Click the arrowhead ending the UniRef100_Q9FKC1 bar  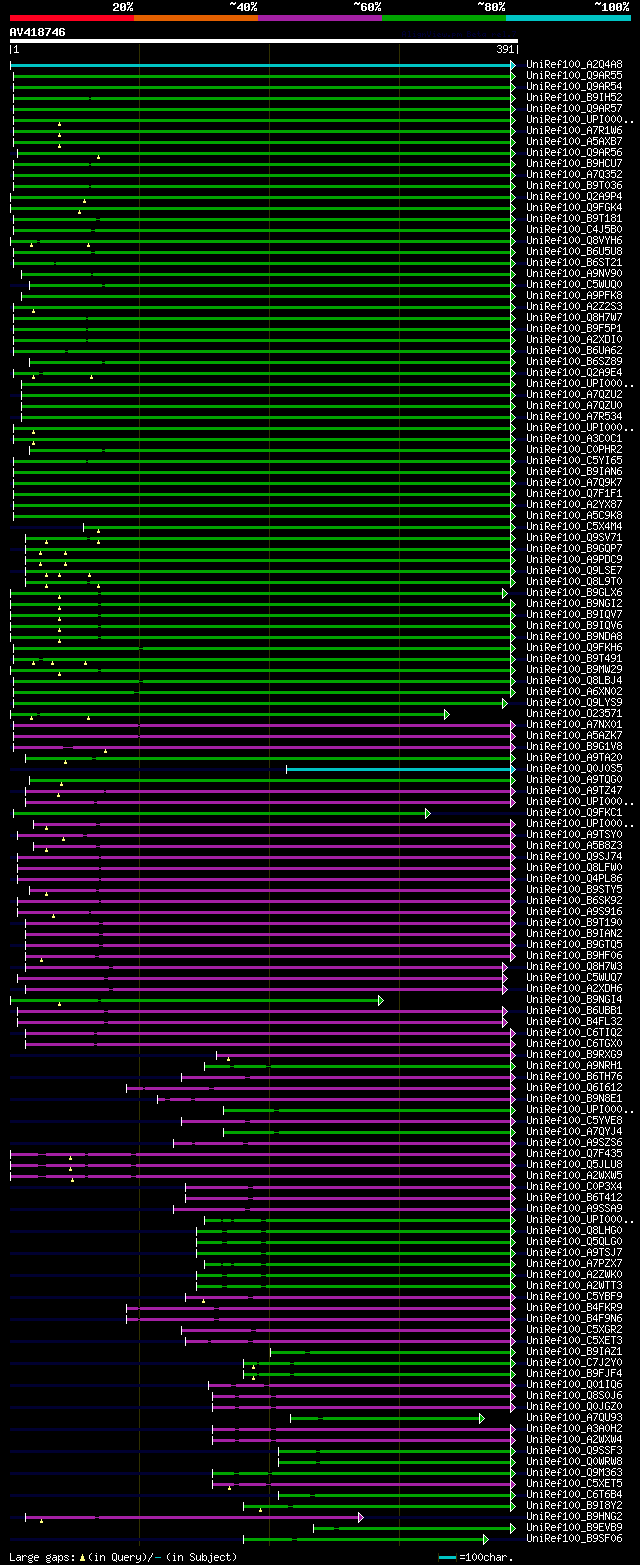428,813
